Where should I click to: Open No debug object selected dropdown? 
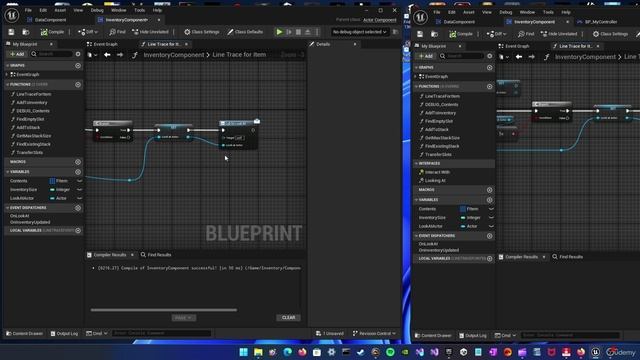359,32
